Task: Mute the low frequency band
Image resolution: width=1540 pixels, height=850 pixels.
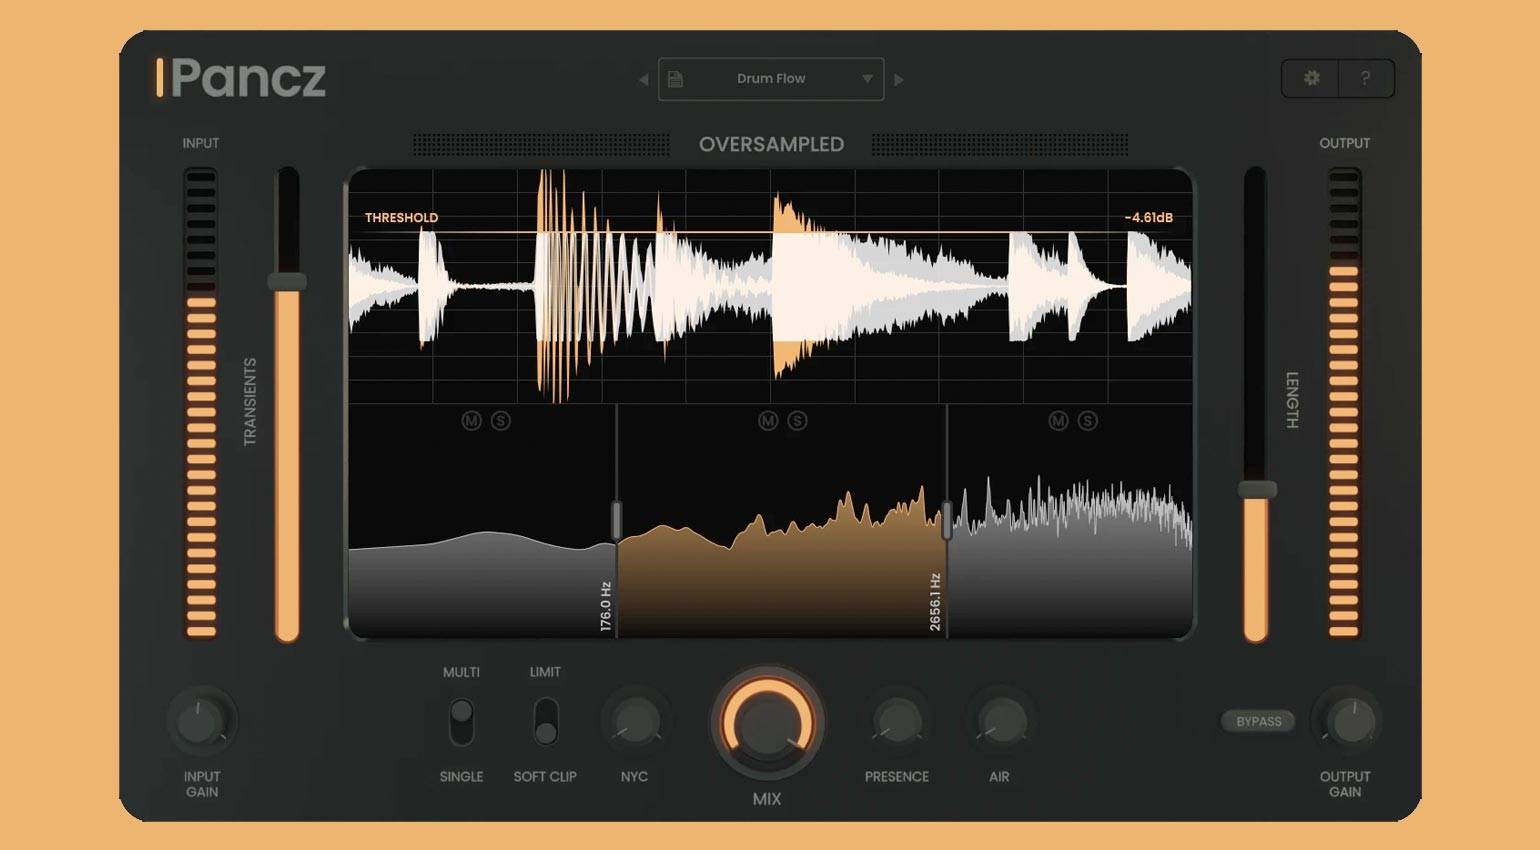Action: click(x=471, y=421)
